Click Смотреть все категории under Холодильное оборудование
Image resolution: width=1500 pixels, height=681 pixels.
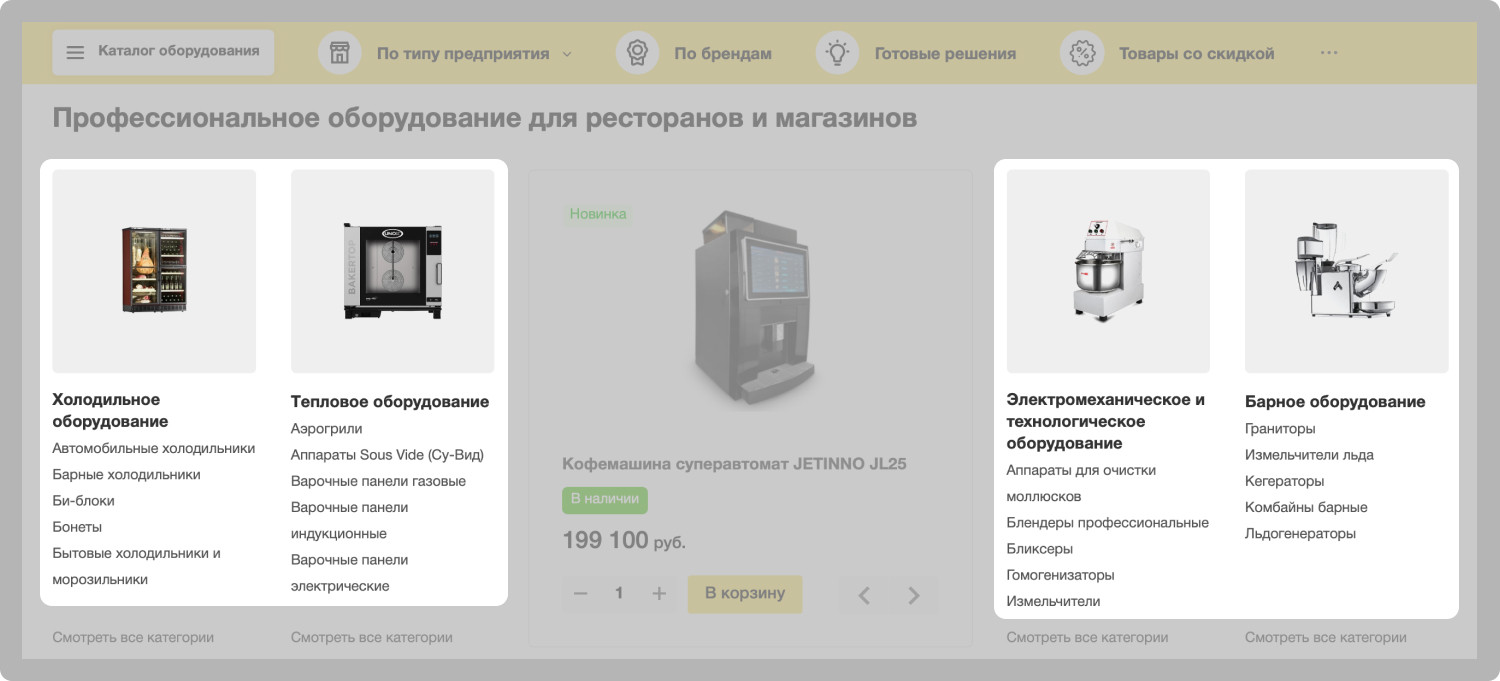(133, 637)
